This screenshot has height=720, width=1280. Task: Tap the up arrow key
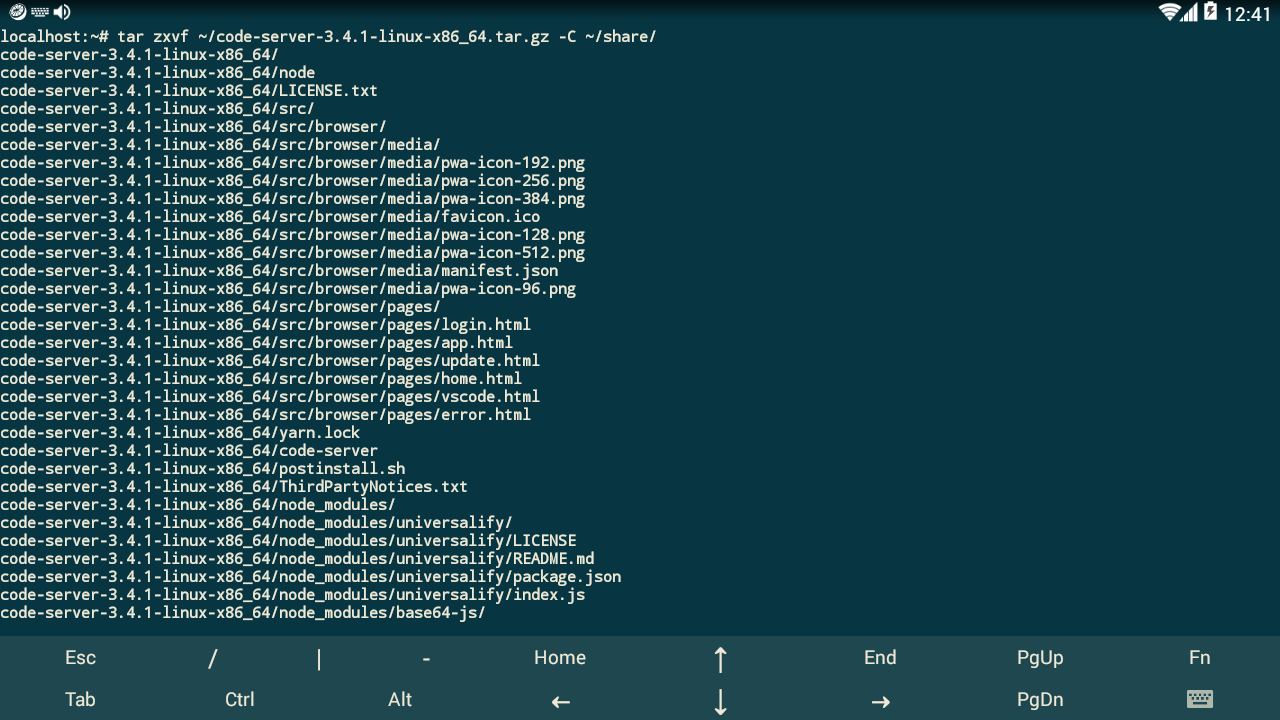[x=720, y=659]
